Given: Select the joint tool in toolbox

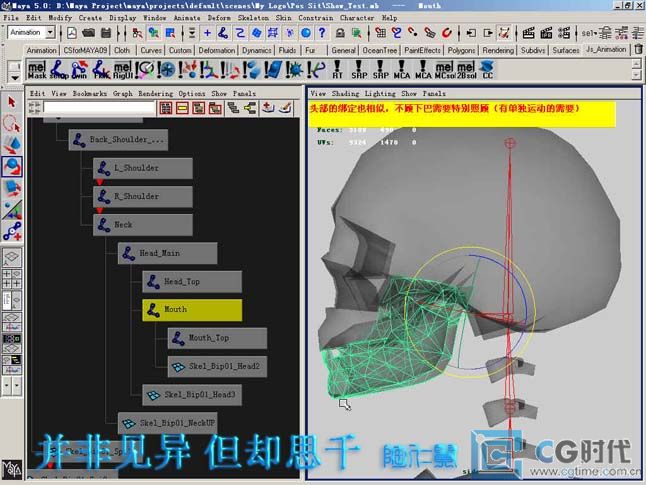Looking at the screenshot, I should pos(12,231).
